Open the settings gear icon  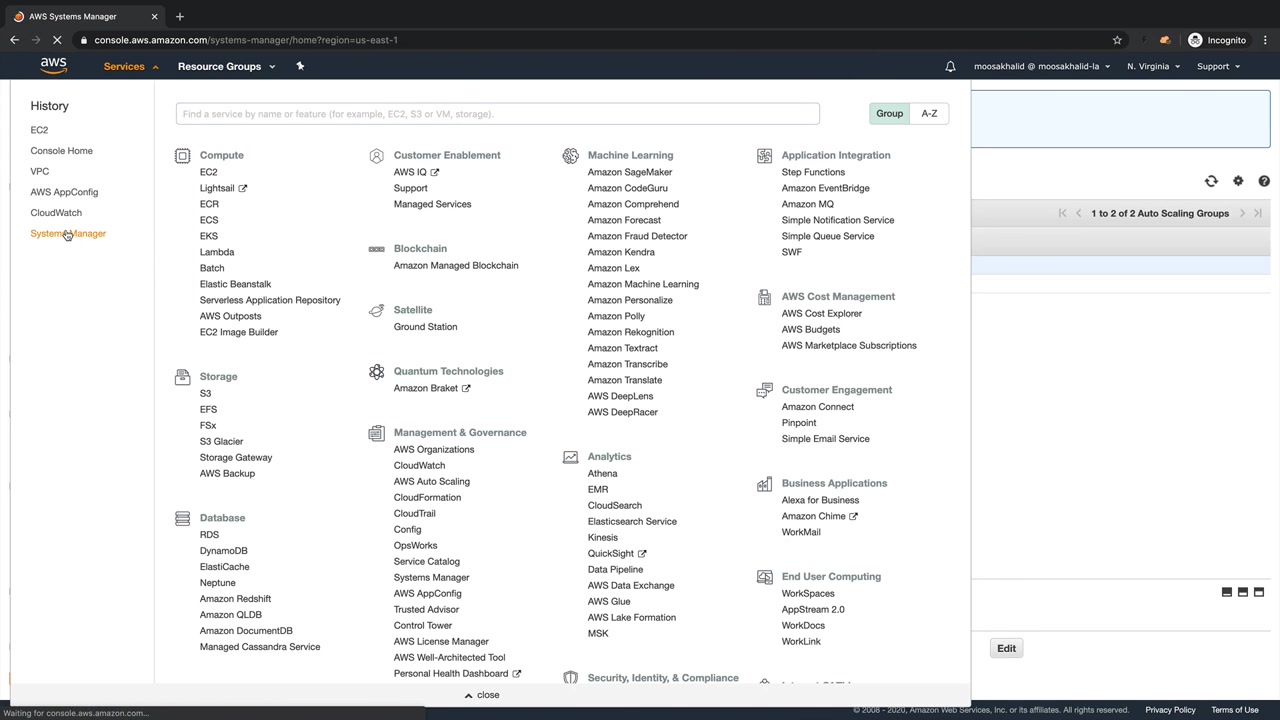click(1238, 181)
